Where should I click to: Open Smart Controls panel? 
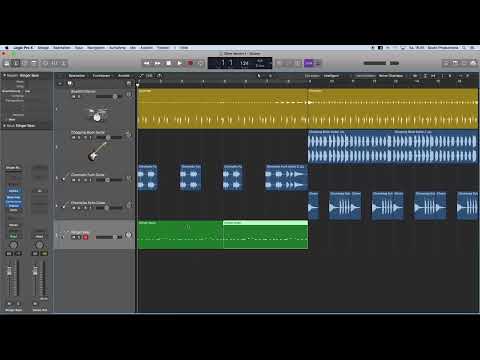point(45,63)
